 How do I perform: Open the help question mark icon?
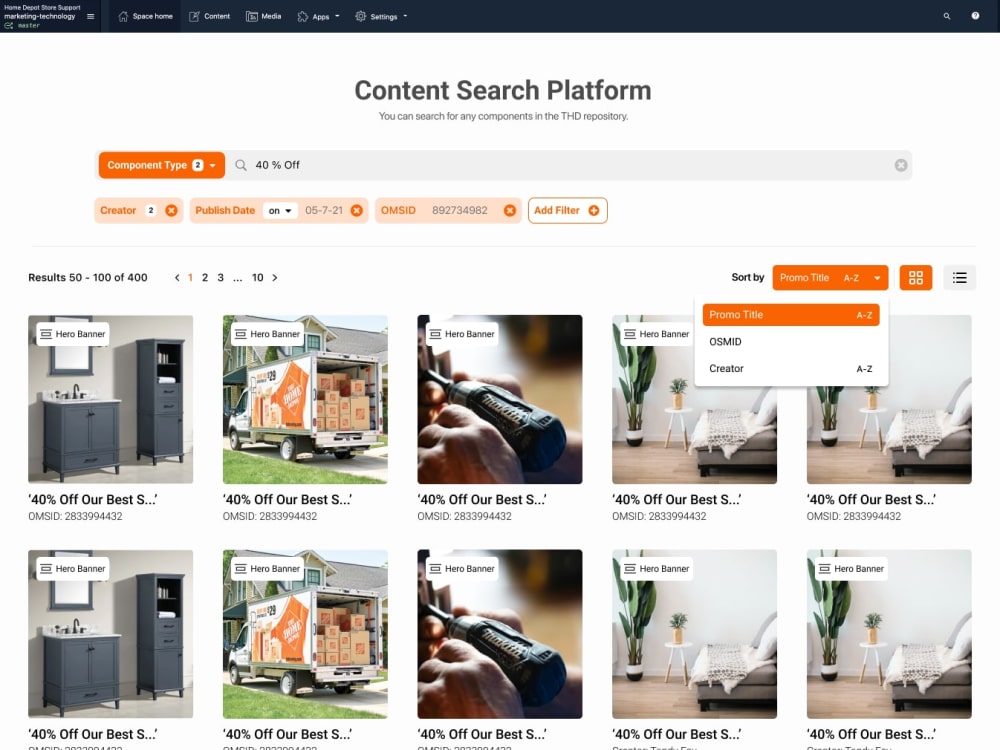coord(975,16)
